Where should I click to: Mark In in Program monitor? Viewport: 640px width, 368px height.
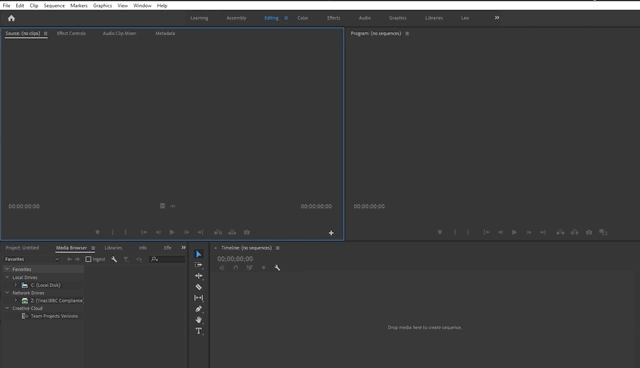pos(455,232)
